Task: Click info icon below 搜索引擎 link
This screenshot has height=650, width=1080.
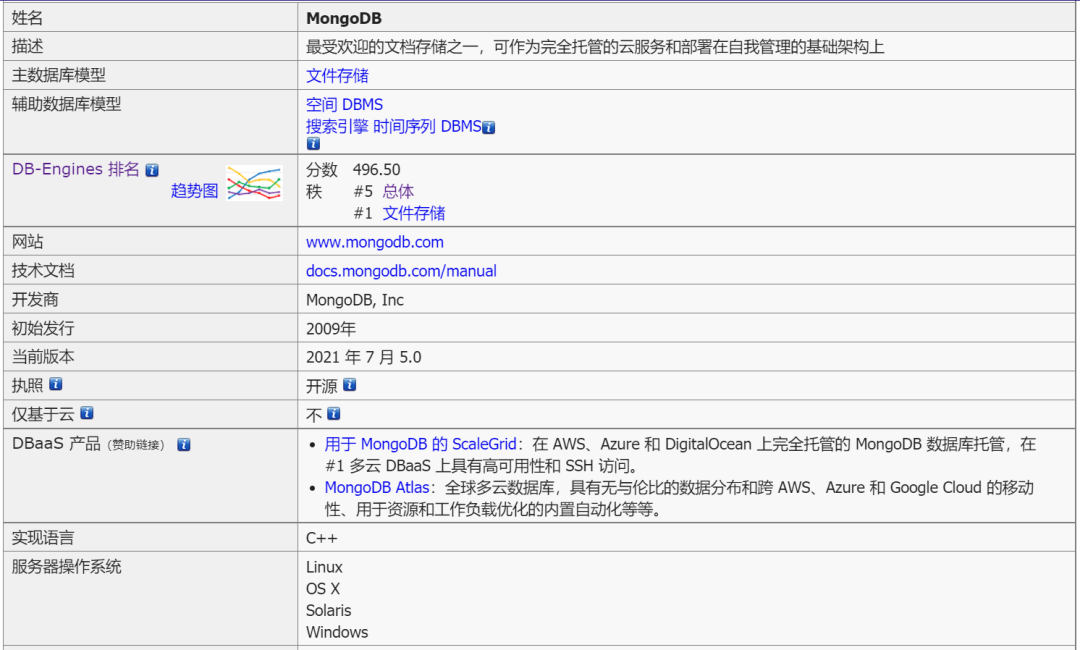Action: [313, 144]
